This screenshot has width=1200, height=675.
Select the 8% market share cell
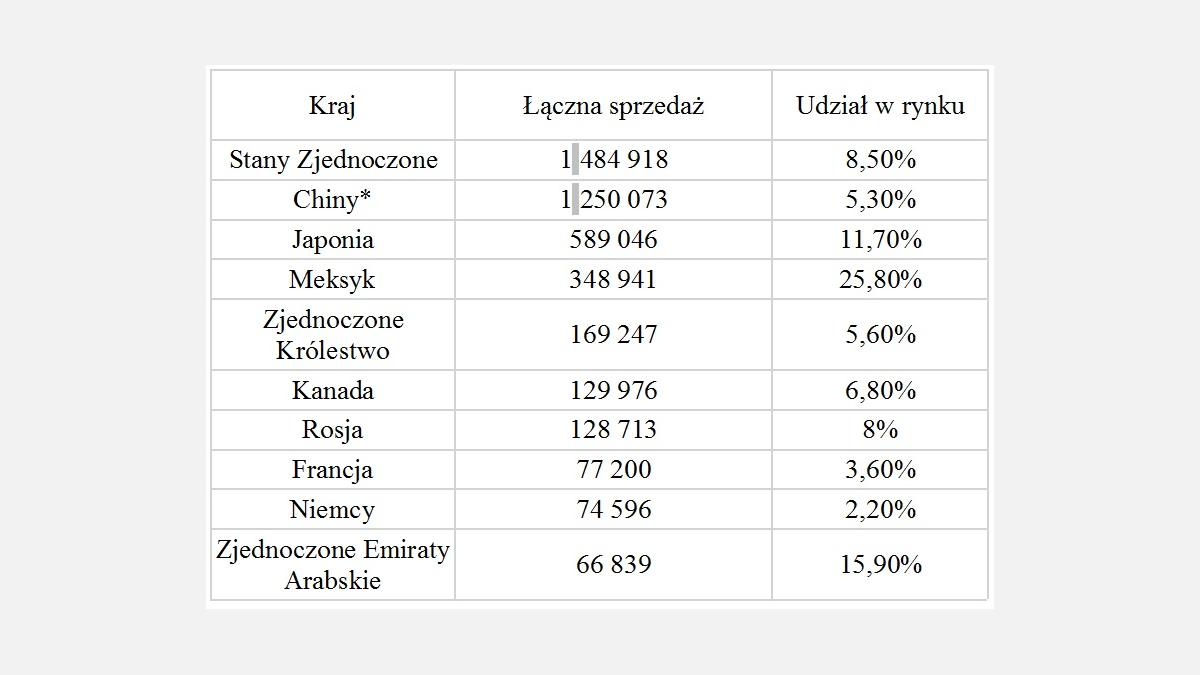[880, 430]
